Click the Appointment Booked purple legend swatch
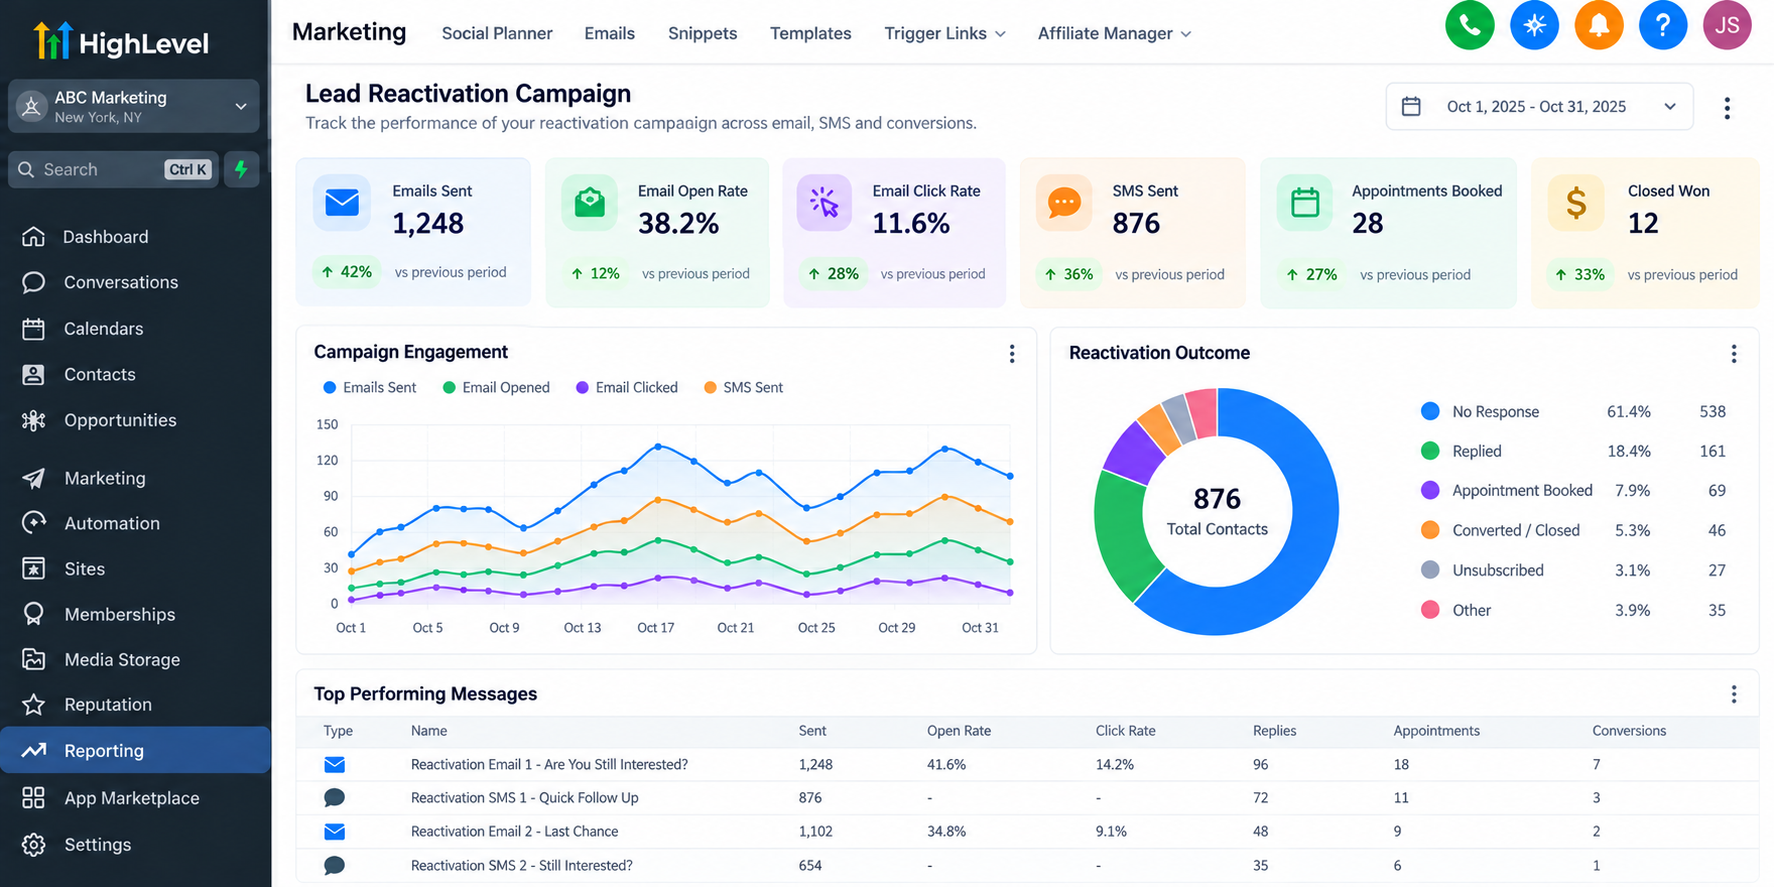 point(1430,490)
